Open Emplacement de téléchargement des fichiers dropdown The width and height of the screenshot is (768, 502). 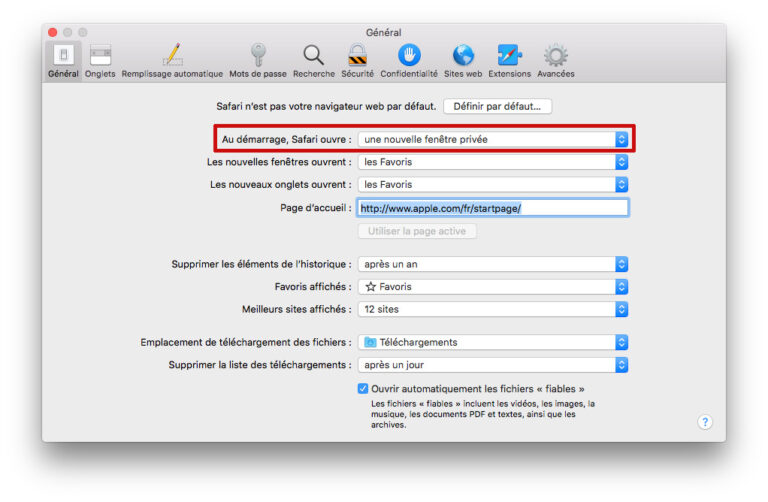(493, 342)
